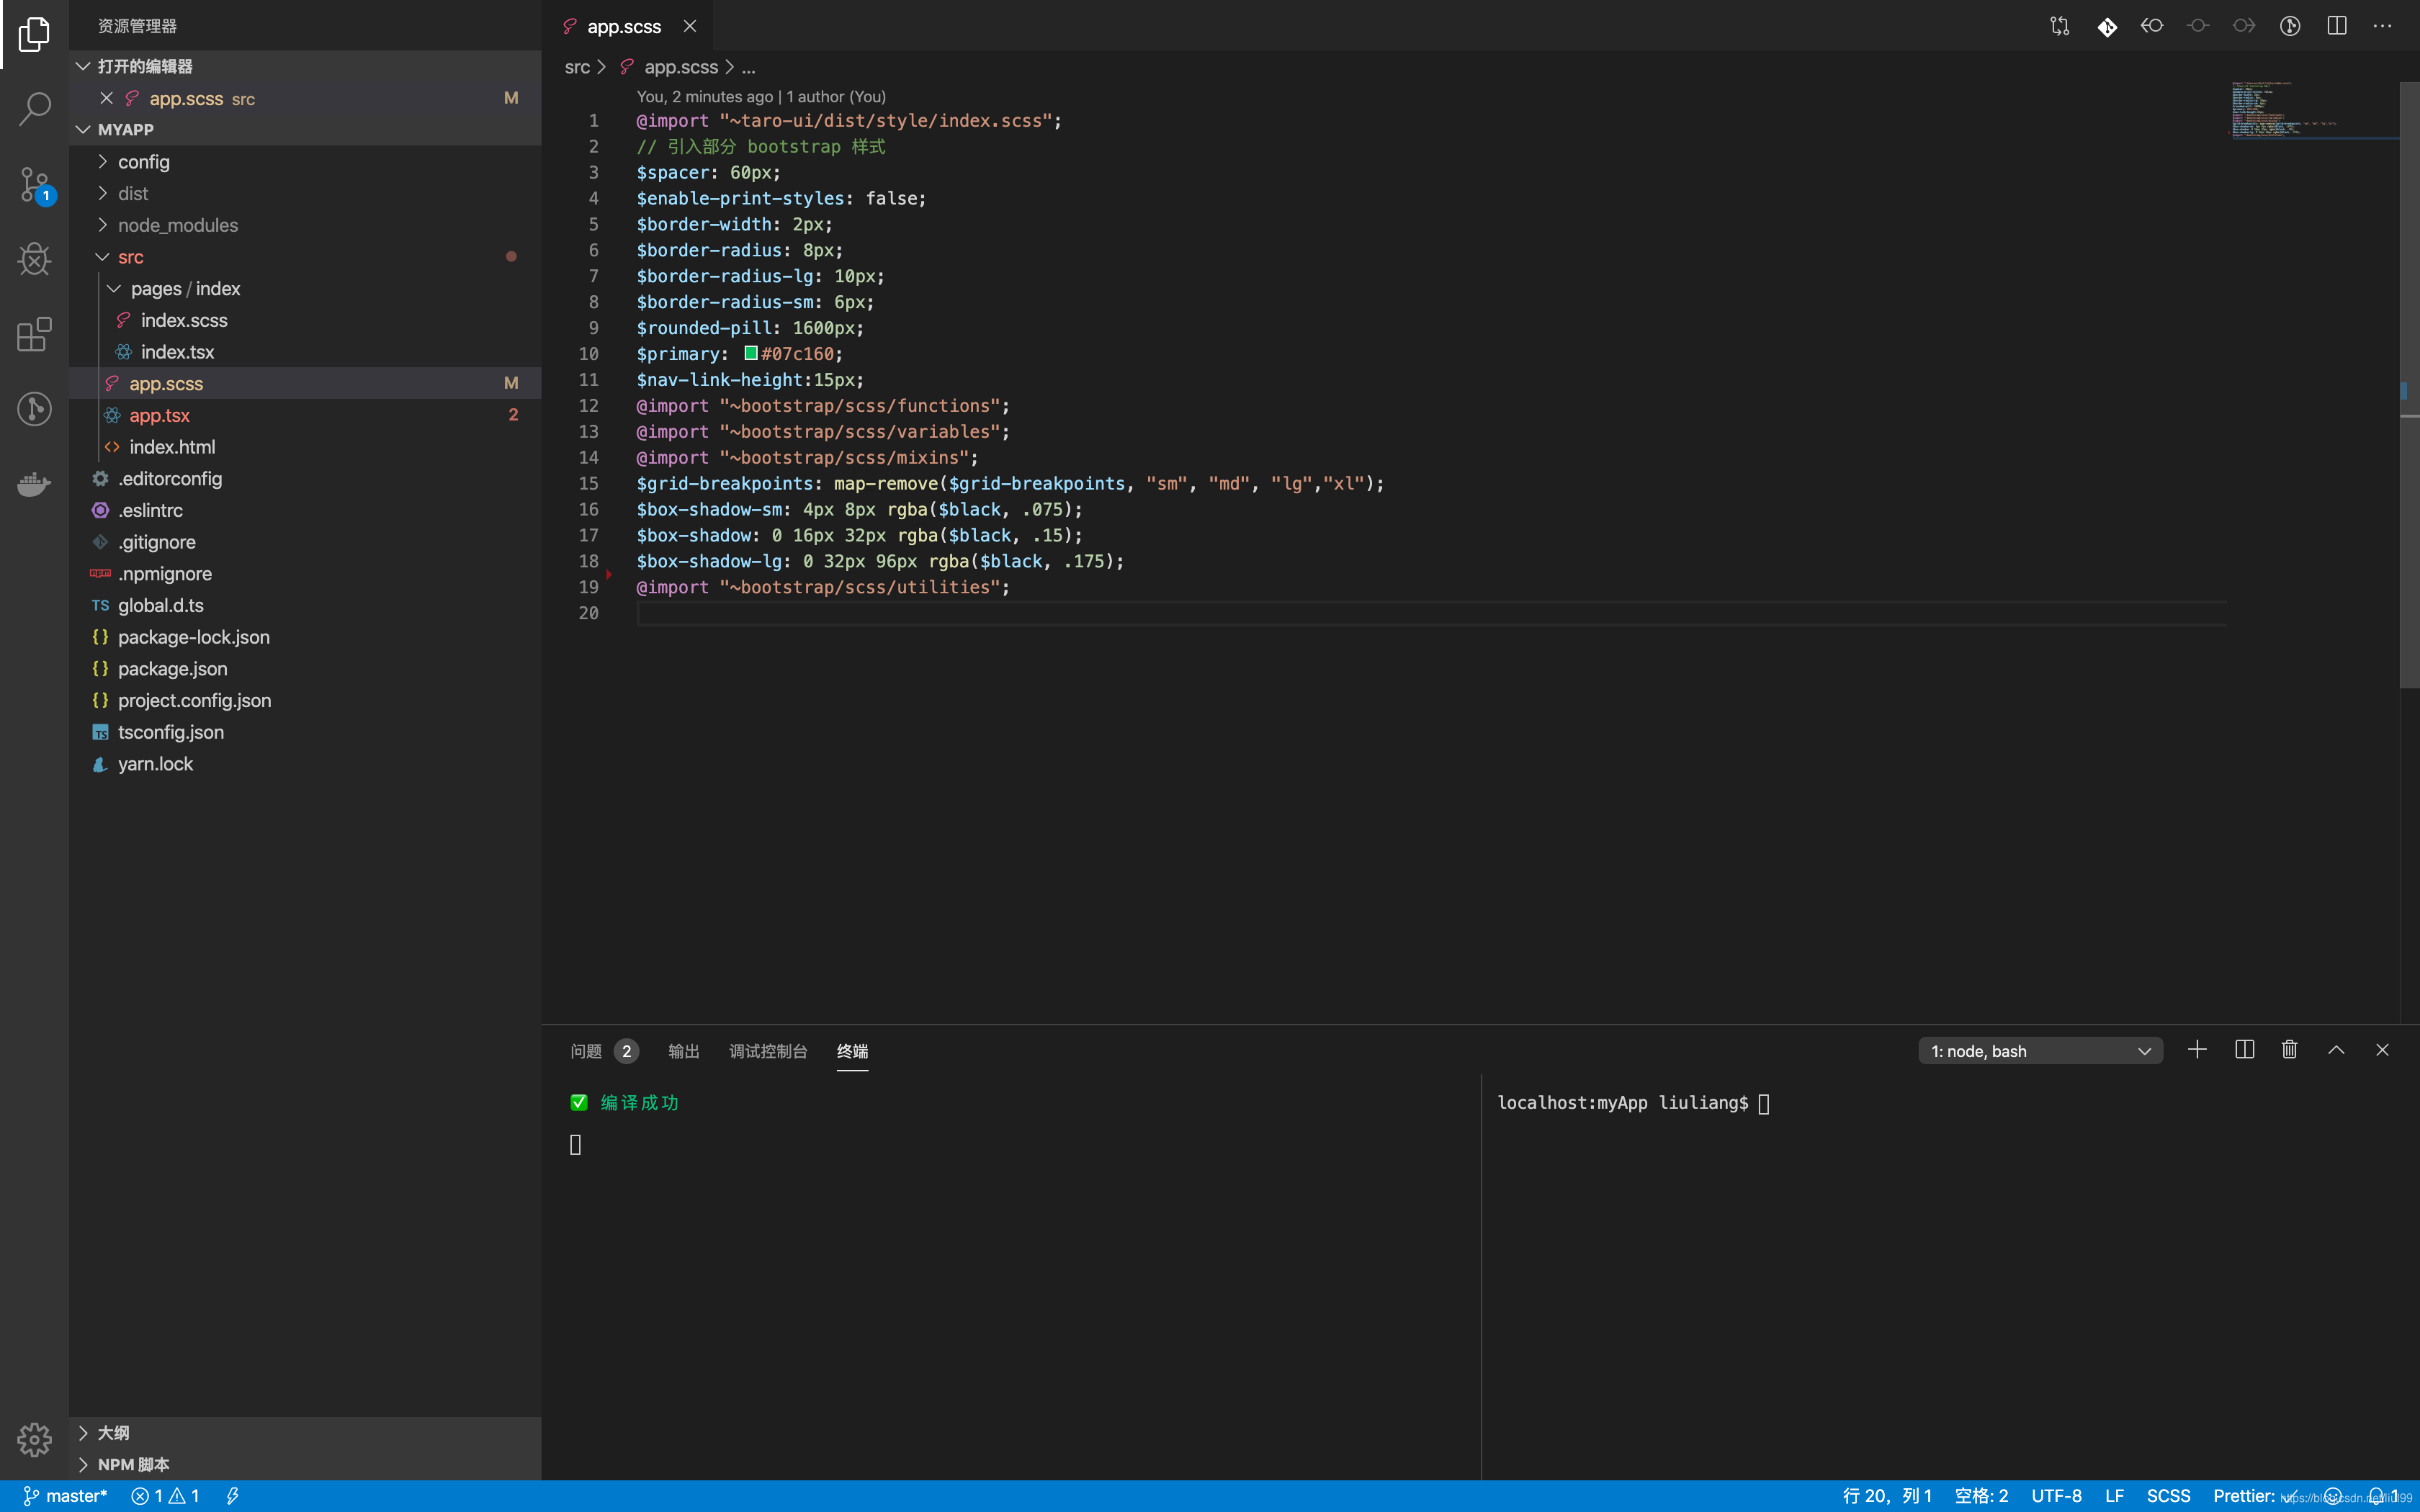
Task: Expand the node_modules folder
Action: 177,225
